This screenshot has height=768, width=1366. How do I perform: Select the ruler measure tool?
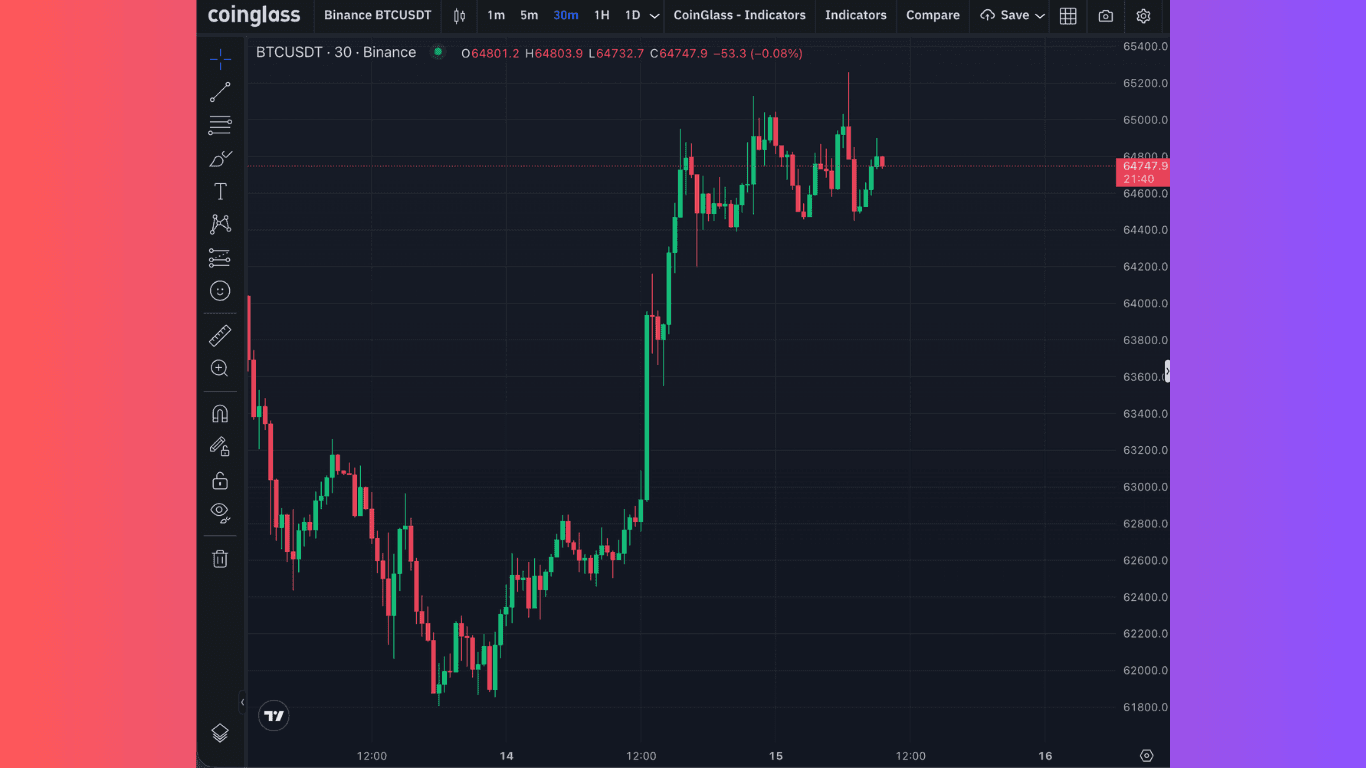[x=220, y=335]
